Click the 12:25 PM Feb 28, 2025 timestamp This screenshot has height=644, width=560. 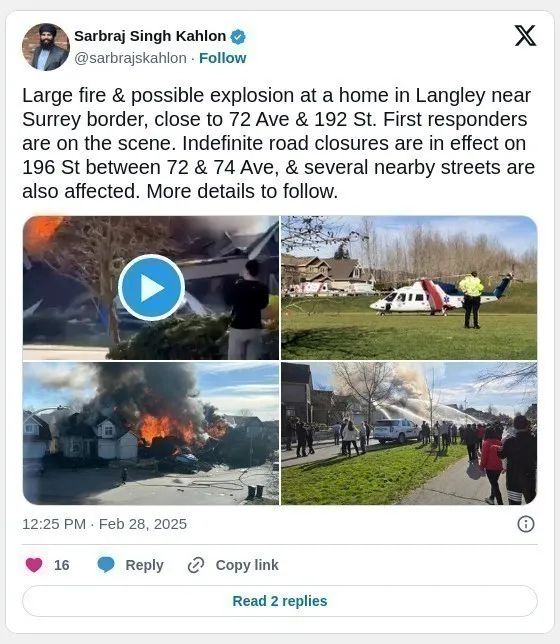coord(104,524)
